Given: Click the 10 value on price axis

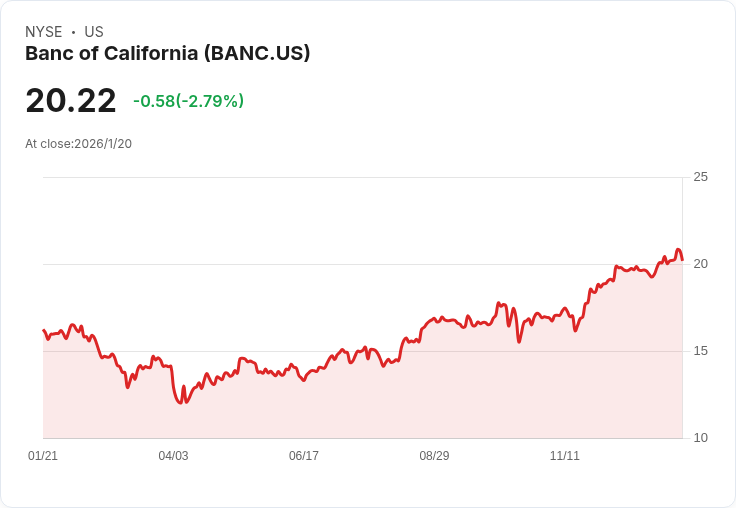Looking at the screenshot, I should click(x=700, y=438).
